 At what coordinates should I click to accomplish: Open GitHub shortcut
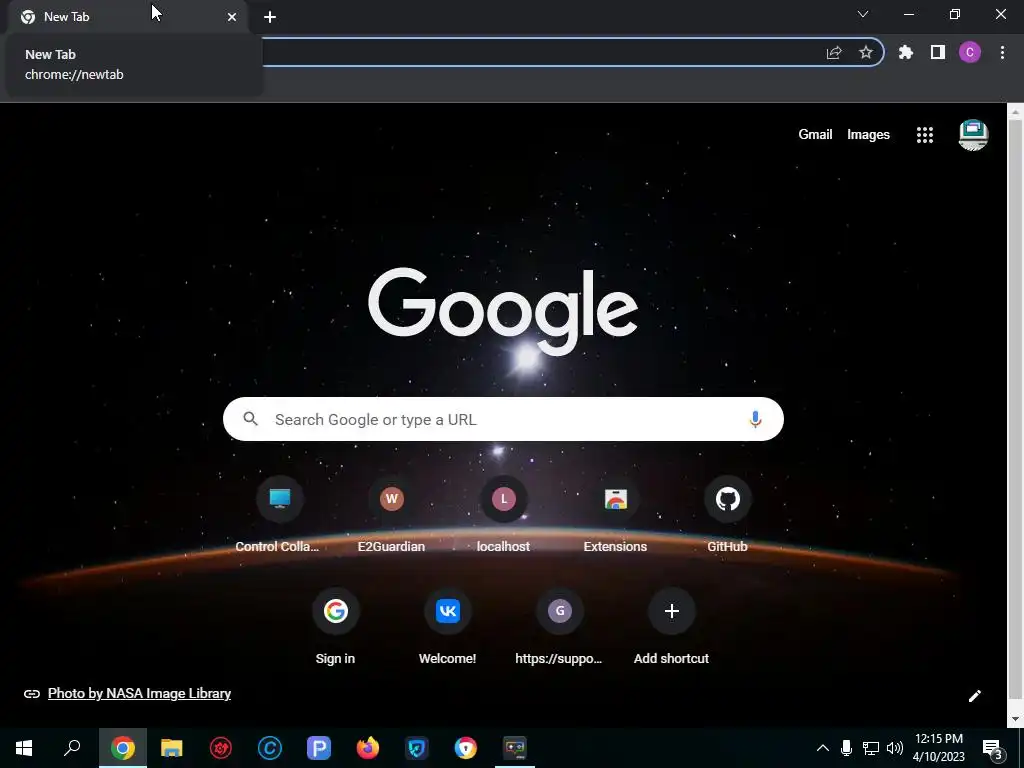coord(728,515)
